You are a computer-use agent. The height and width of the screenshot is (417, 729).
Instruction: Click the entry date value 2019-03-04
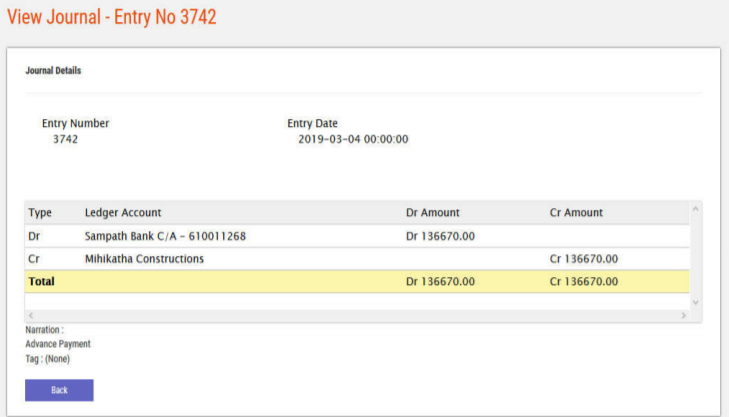click(353, 139)
